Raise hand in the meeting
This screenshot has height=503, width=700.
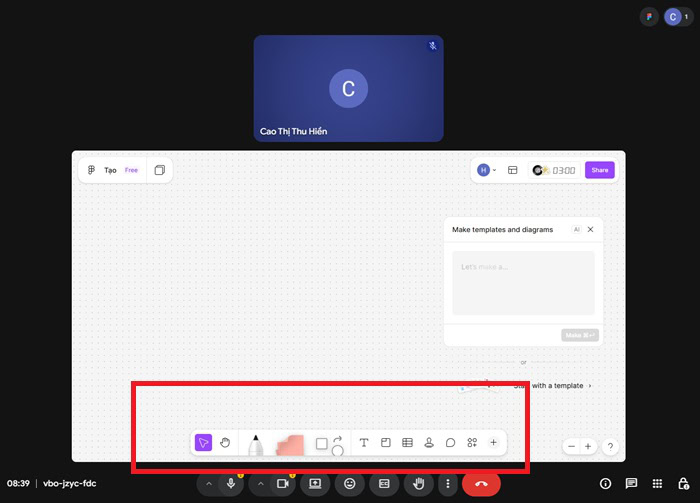pyautogui.click(x=419, y=483)
